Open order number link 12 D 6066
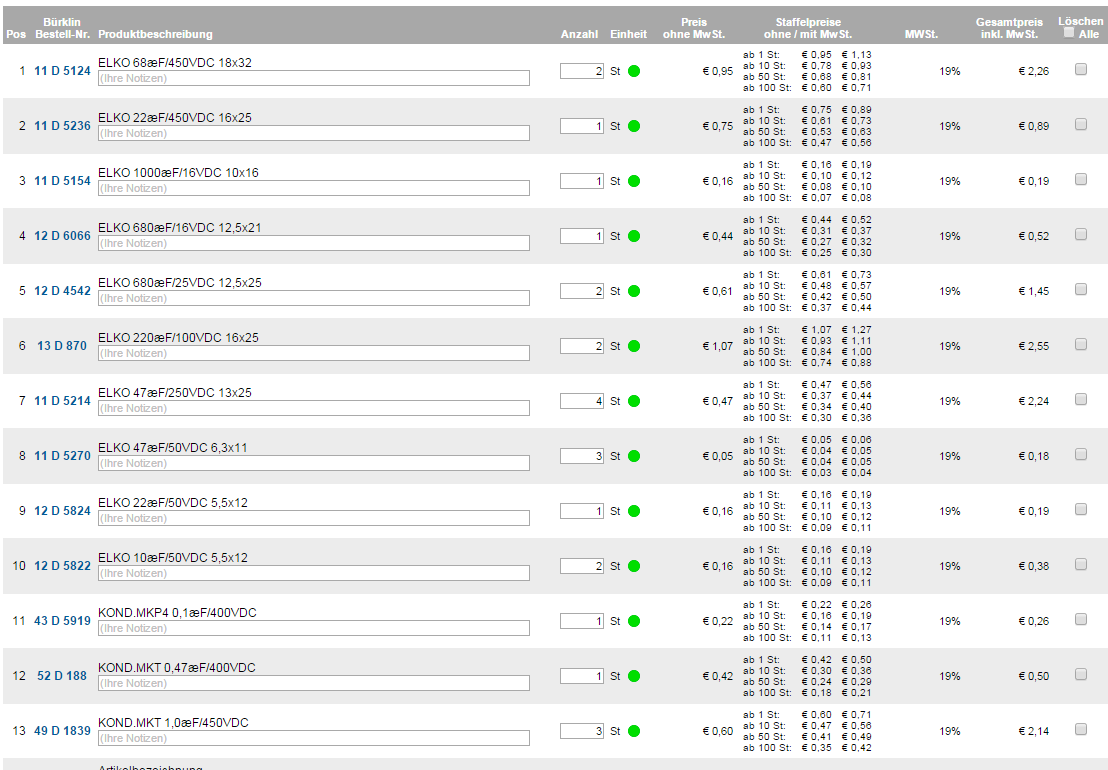1108x770 pixels. (62, 236)
